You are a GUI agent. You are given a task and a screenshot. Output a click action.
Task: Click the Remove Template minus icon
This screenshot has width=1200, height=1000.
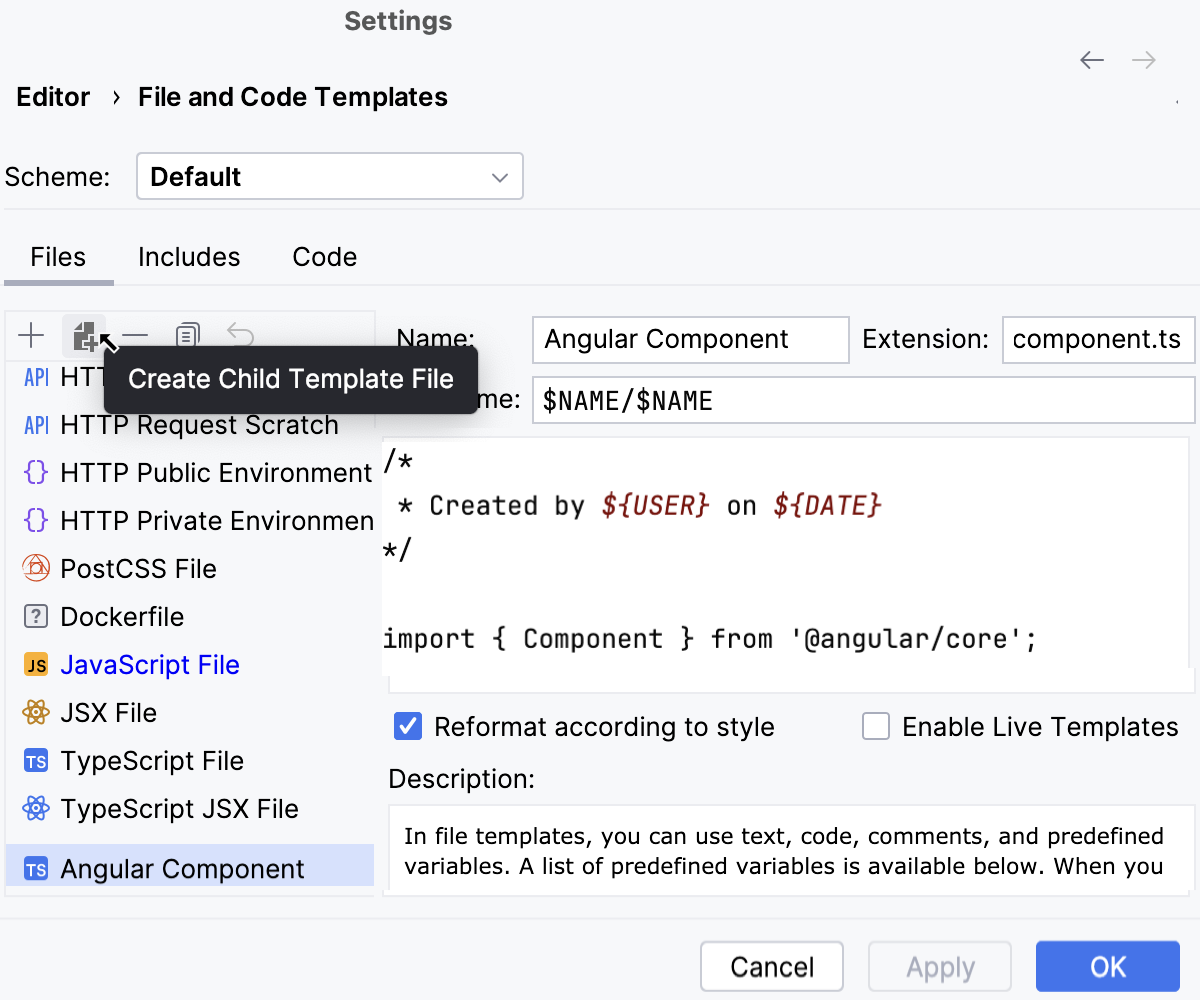135,336
